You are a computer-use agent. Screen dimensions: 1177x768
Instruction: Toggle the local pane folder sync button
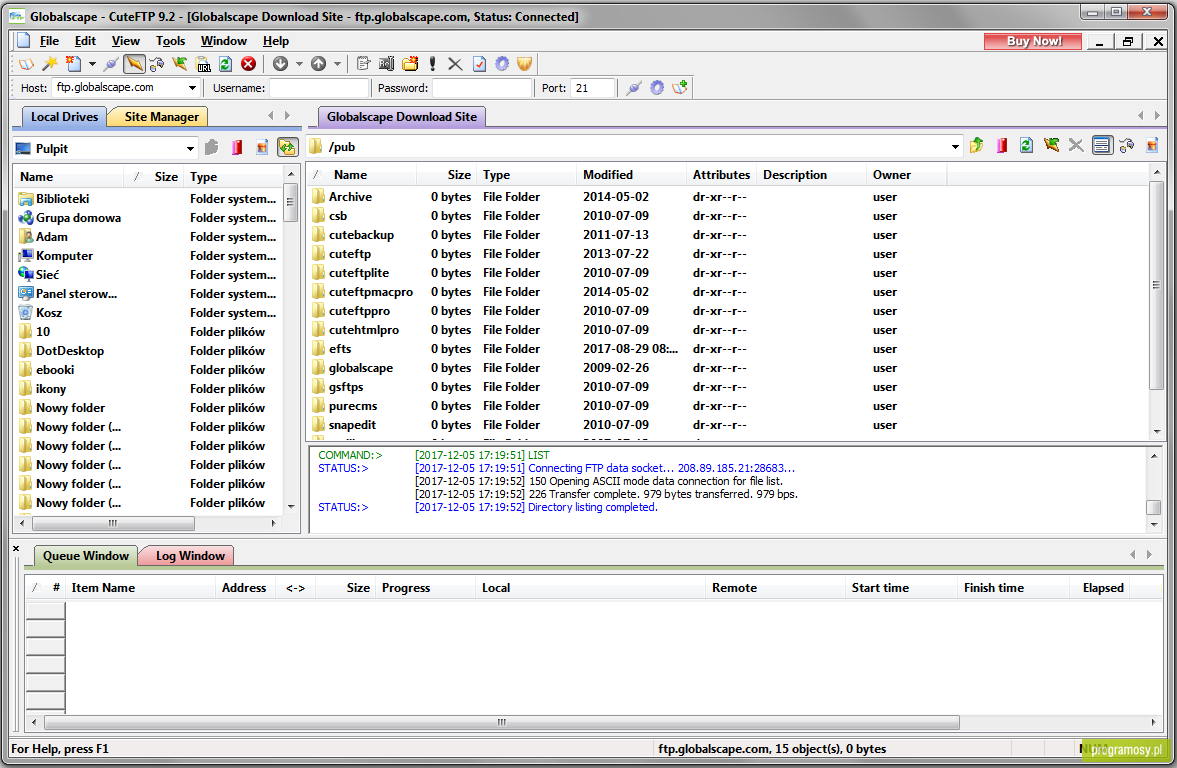tap(287, 148)
